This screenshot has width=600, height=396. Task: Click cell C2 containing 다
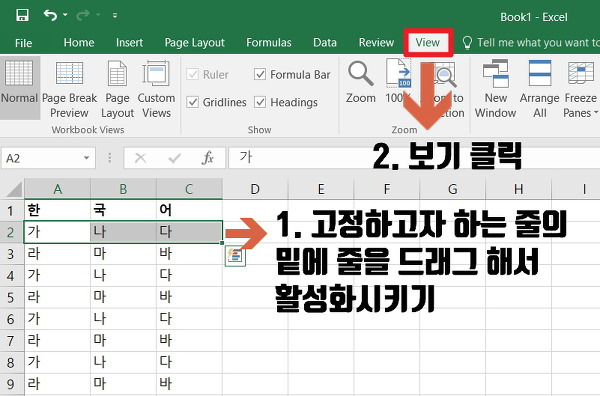(189, 232)
